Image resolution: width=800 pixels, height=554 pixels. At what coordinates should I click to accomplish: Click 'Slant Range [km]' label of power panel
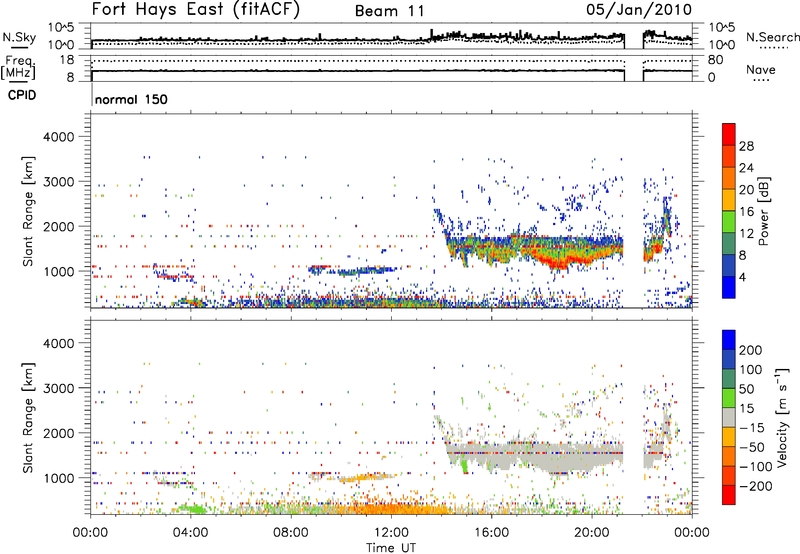29,211
